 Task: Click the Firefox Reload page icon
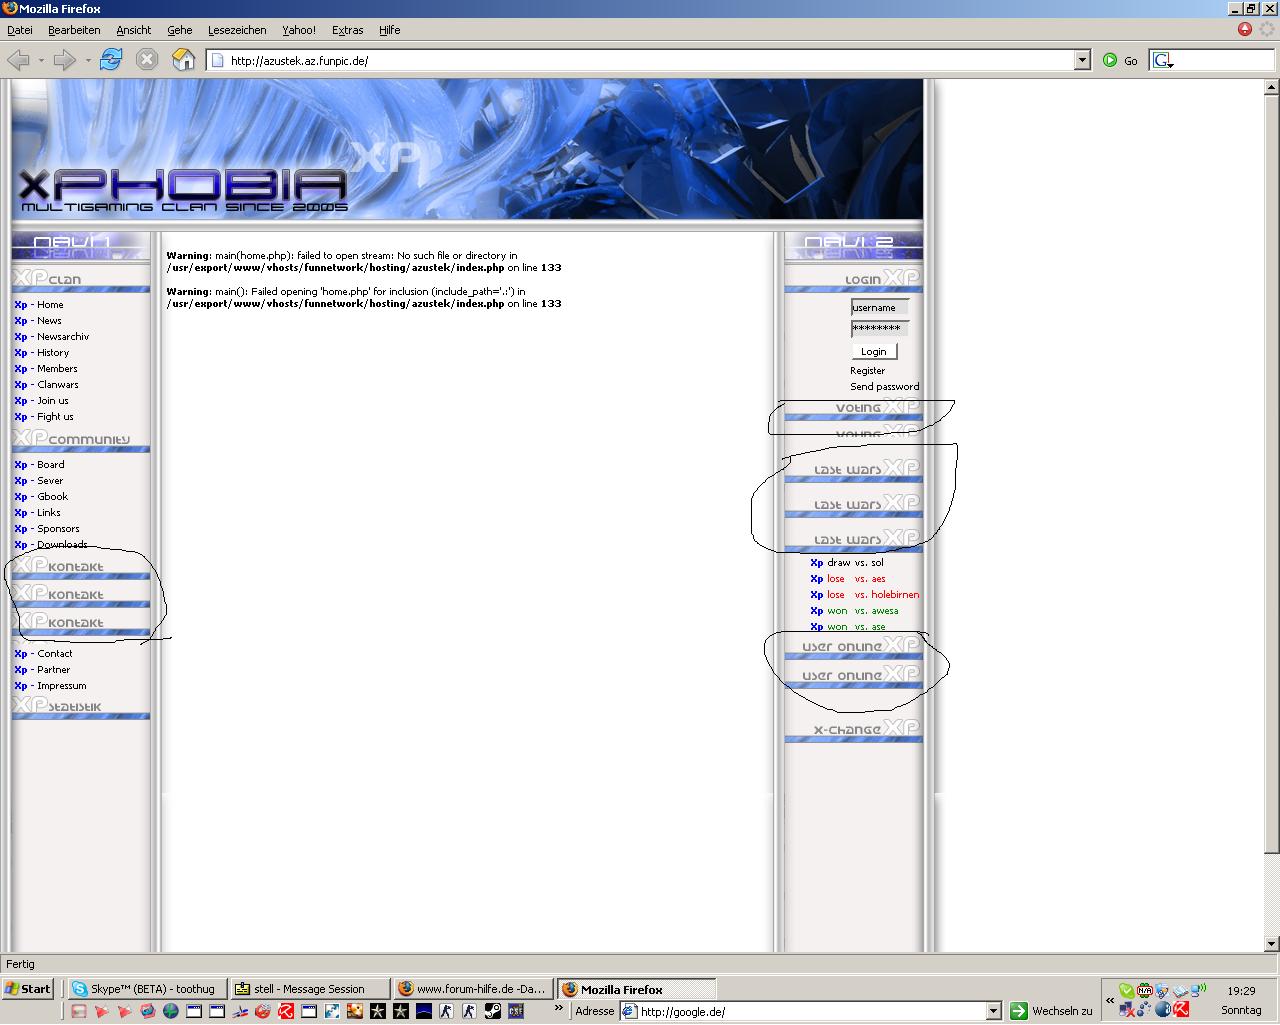click(x=111, y=60)
